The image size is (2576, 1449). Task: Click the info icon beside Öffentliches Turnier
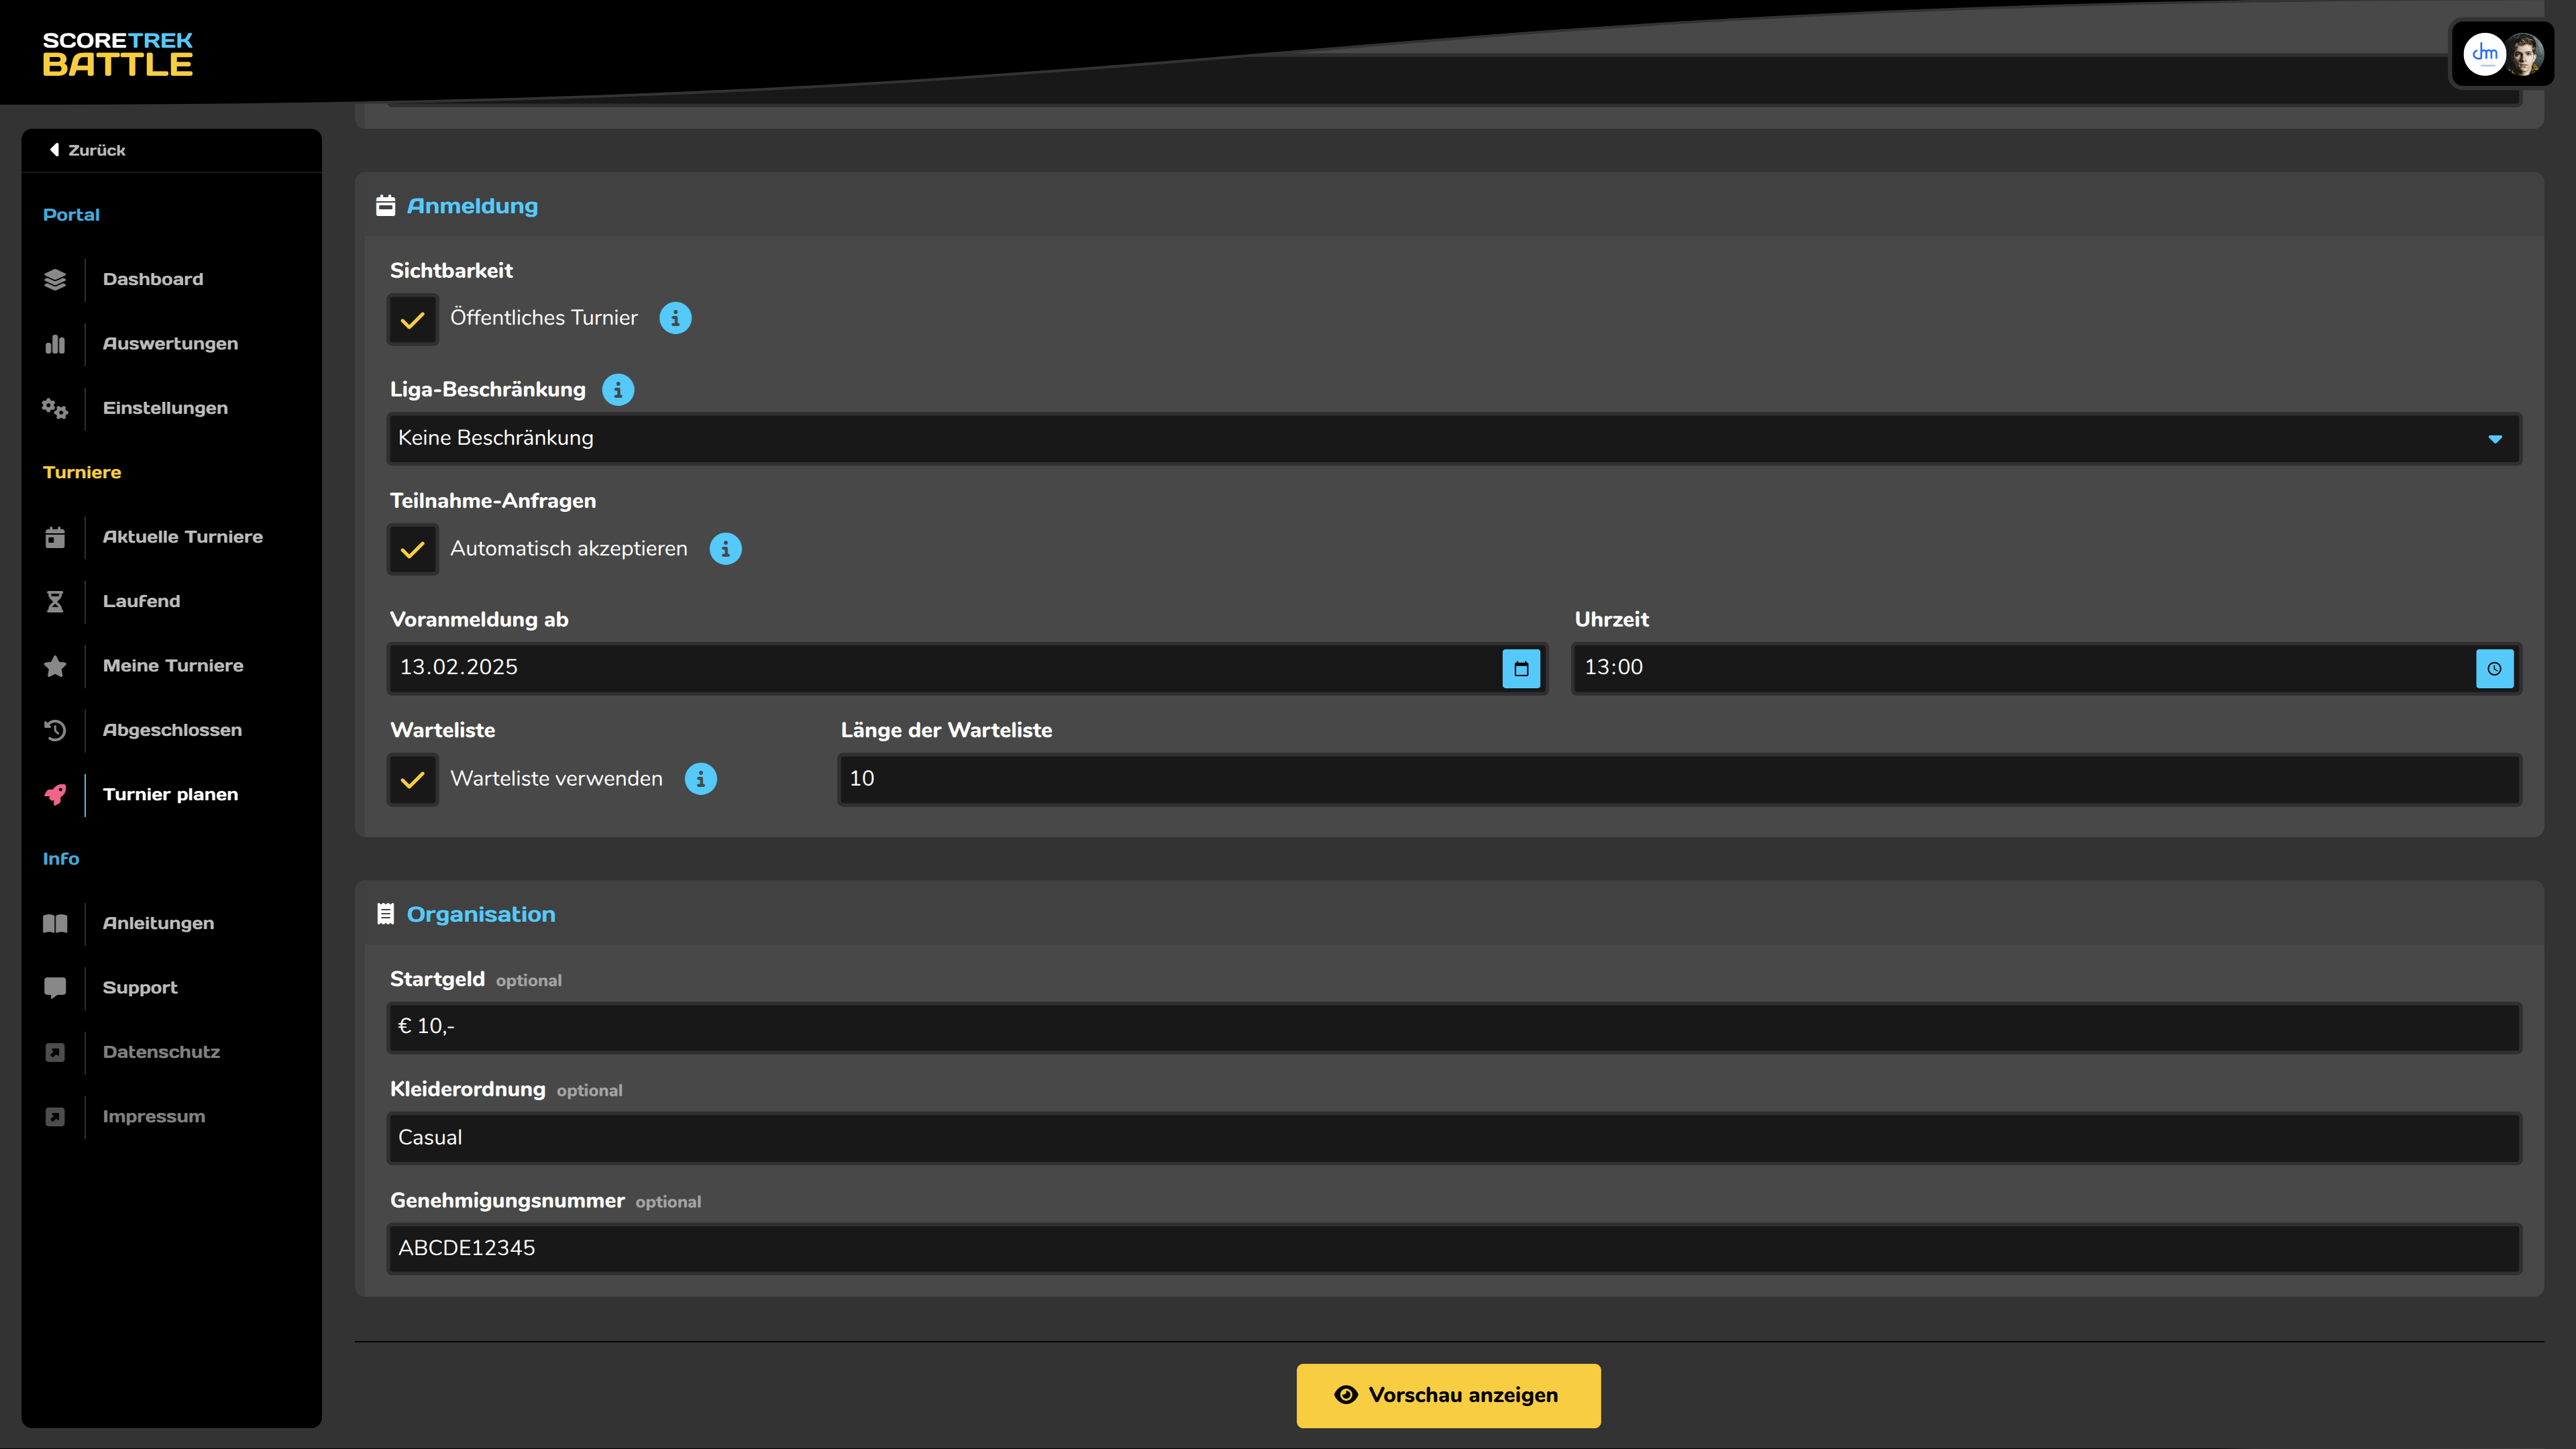tap(675, 318)
